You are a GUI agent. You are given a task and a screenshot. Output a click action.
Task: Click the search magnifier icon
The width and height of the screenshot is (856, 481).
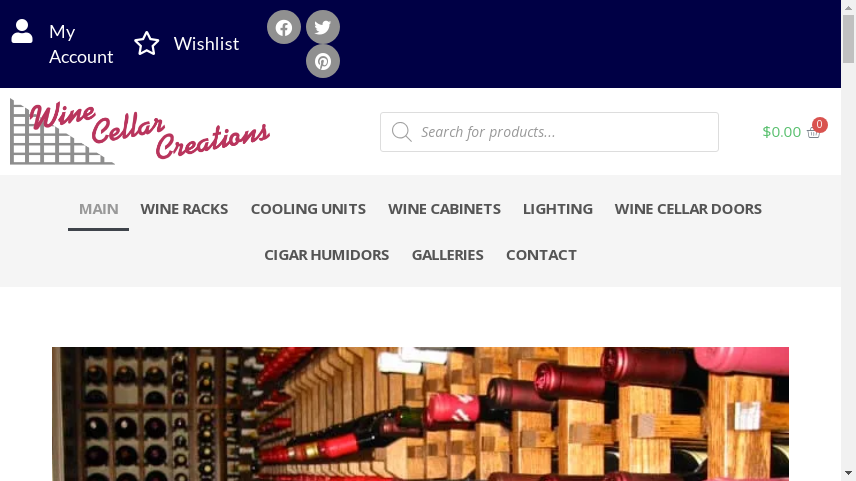coord(401,132)
